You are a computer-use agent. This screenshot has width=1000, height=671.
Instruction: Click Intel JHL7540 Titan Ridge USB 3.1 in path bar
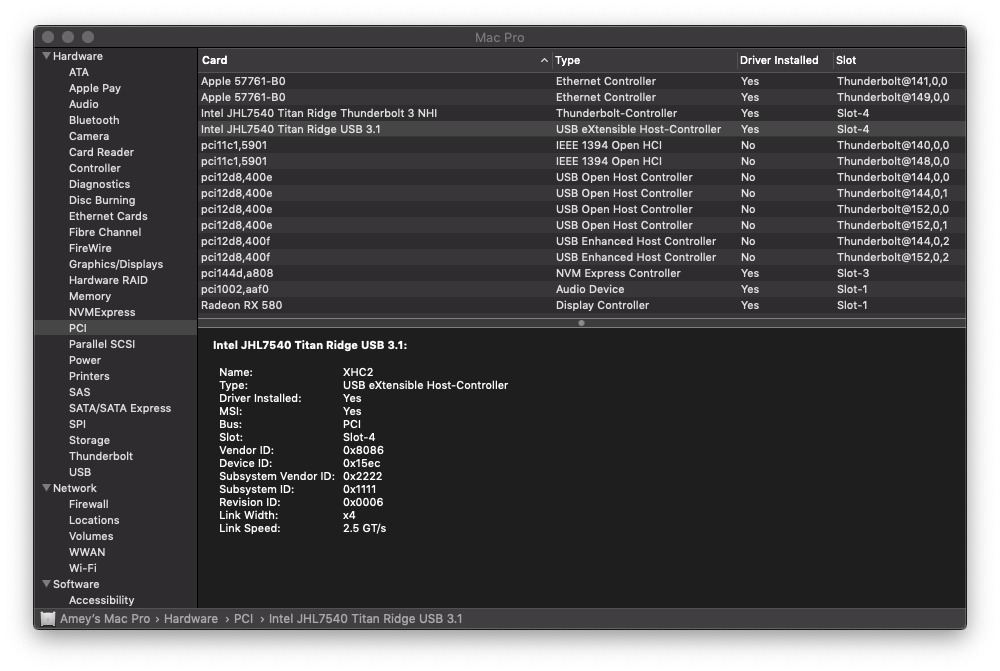(365, 619)
